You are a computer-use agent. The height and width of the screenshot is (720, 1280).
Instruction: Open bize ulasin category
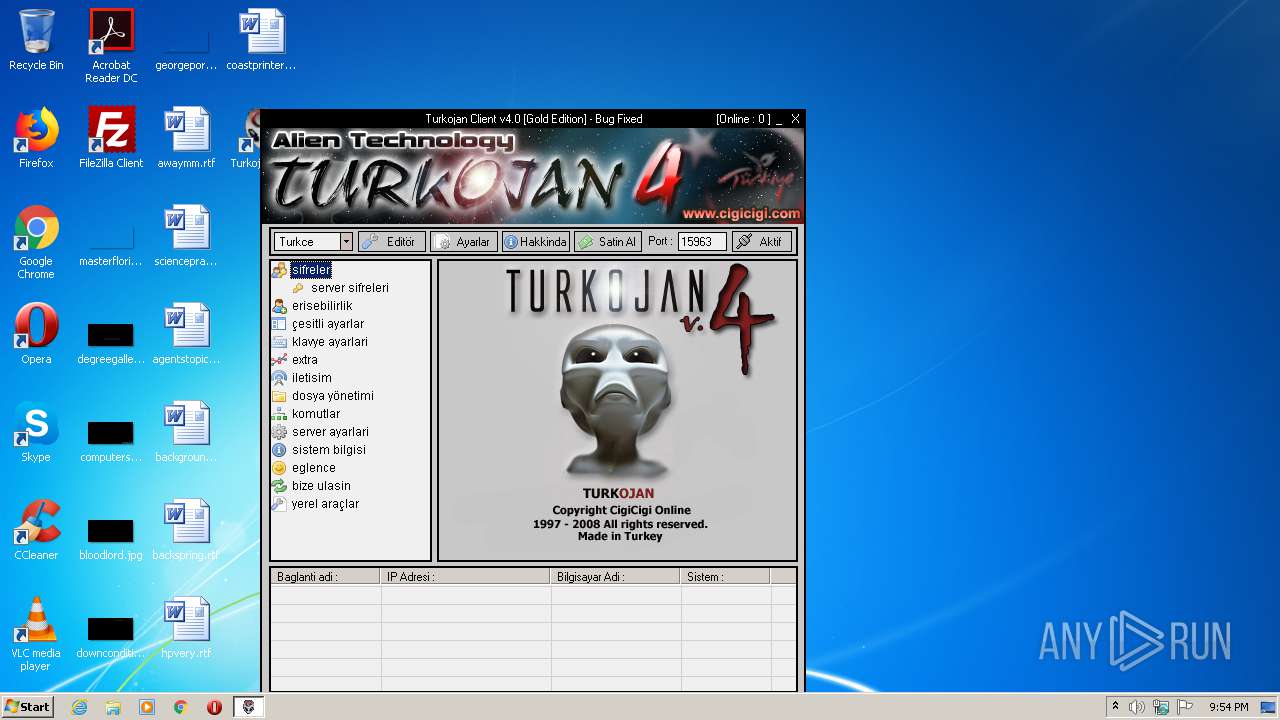321,486
